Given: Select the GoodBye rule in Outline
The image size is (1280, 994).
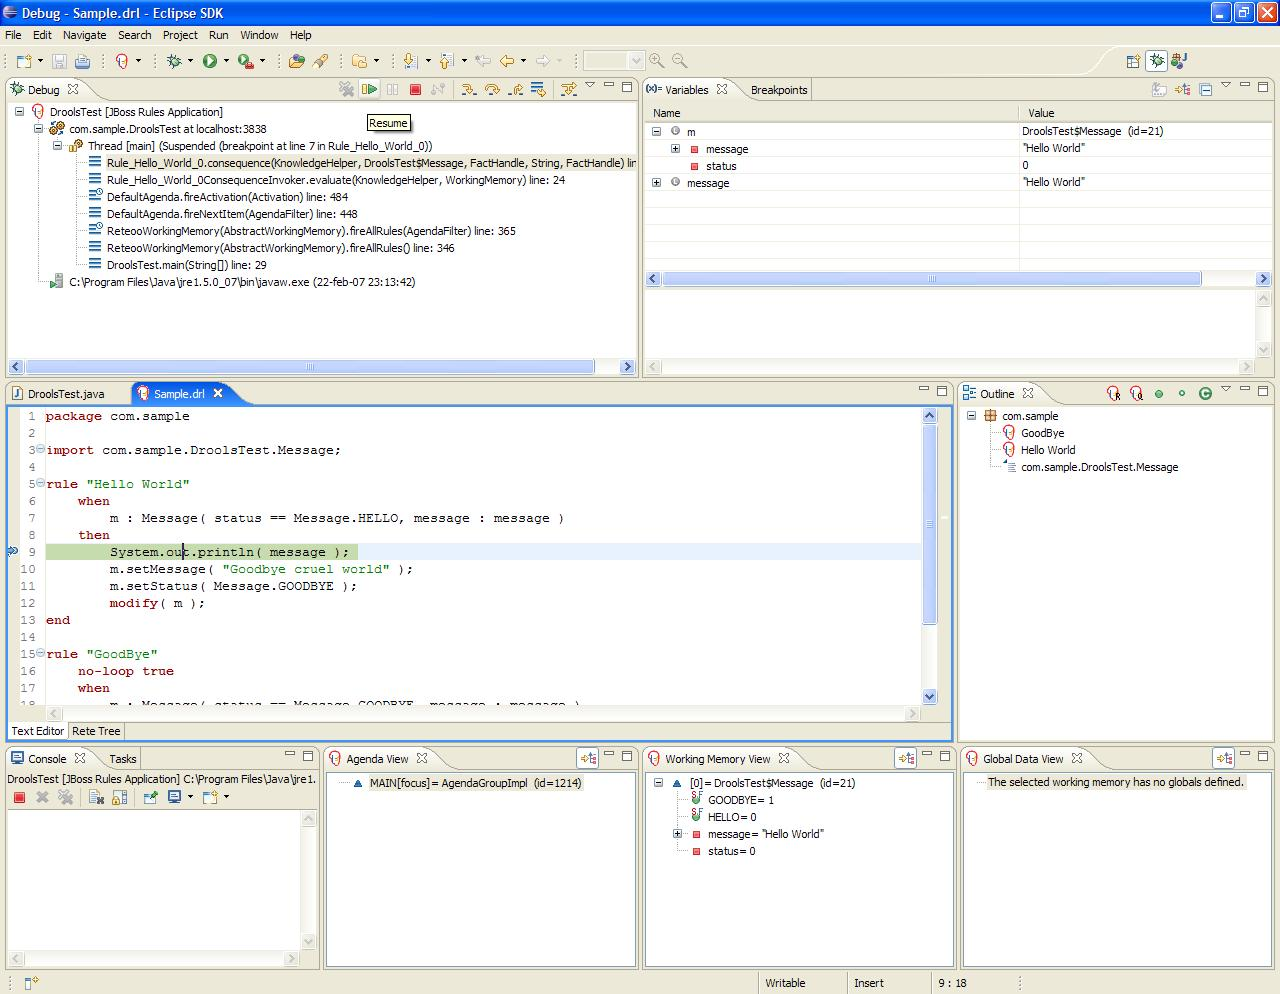Looking at the screenshot, I should pyautogui.click(x=1042, y=433).
